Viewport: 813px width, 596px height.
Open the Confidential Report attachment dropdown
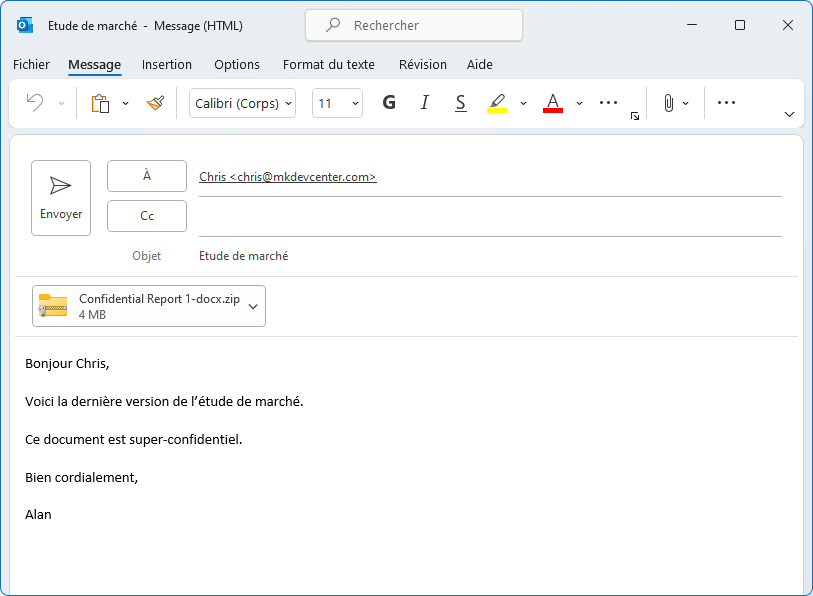(x=252, y=305)
